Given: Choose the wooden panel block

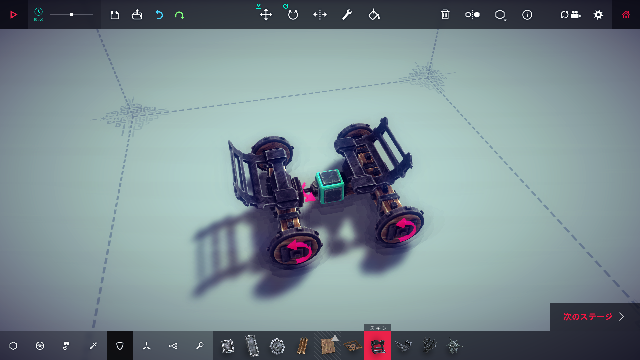Looking at the screenshot, I should [328, 346].
